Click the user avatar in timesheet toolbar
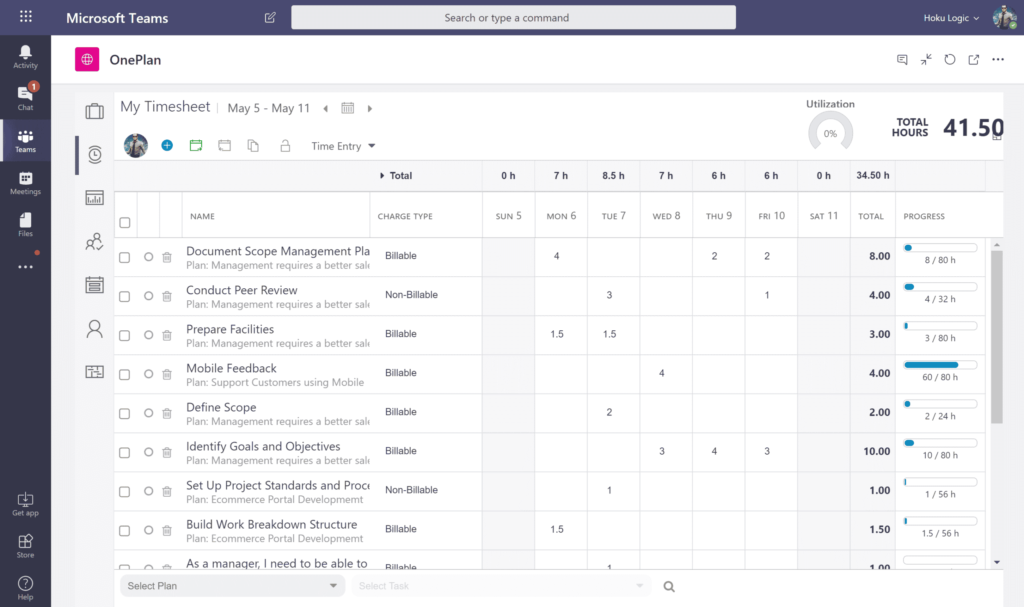Image resolution: width=1024 pixels, height=607 pixels. 136,146
